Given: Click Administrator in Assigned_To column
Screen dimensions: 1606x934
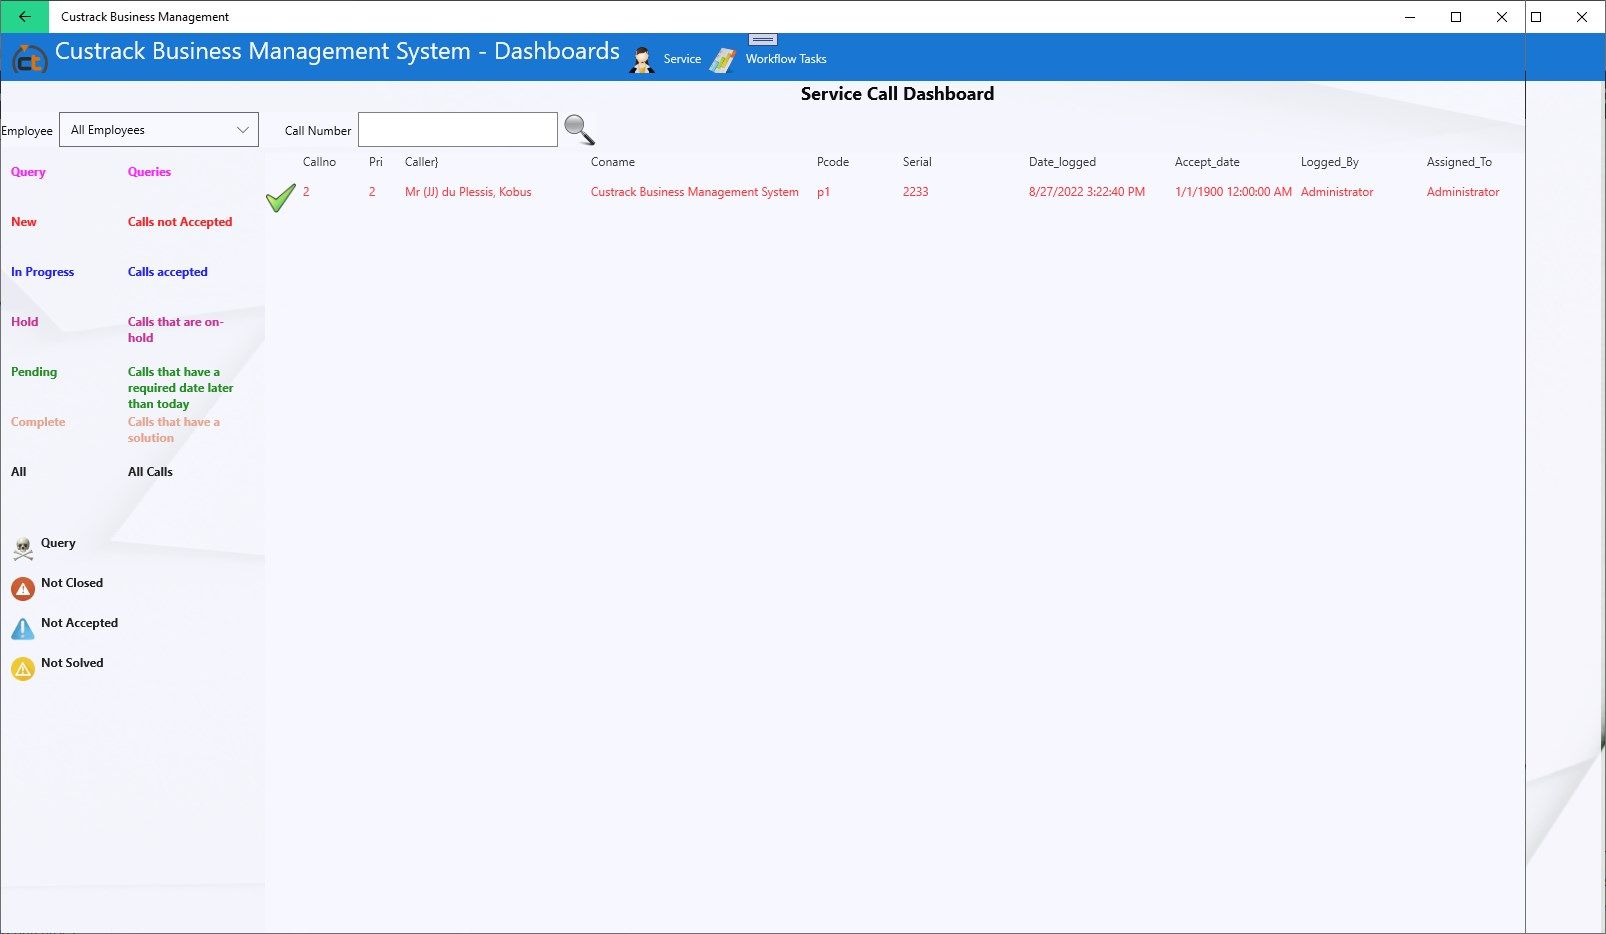Looking at the screenshot, I should pyautogui.click(x=1463, y=192).
